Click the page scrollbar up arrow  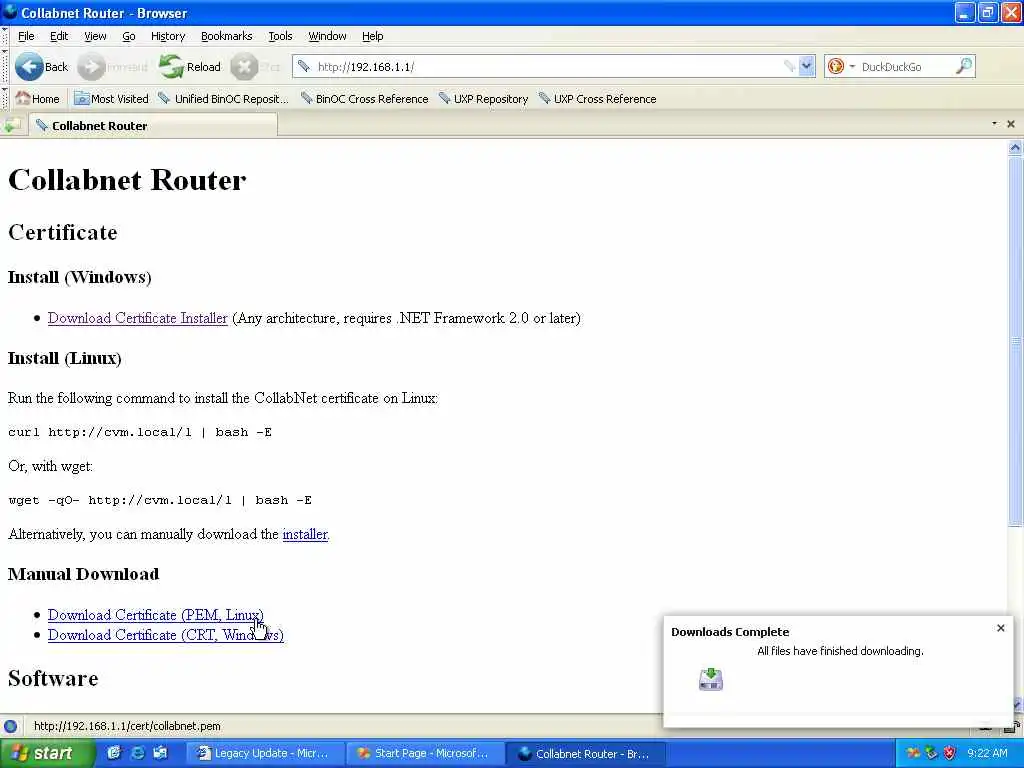1015,148
